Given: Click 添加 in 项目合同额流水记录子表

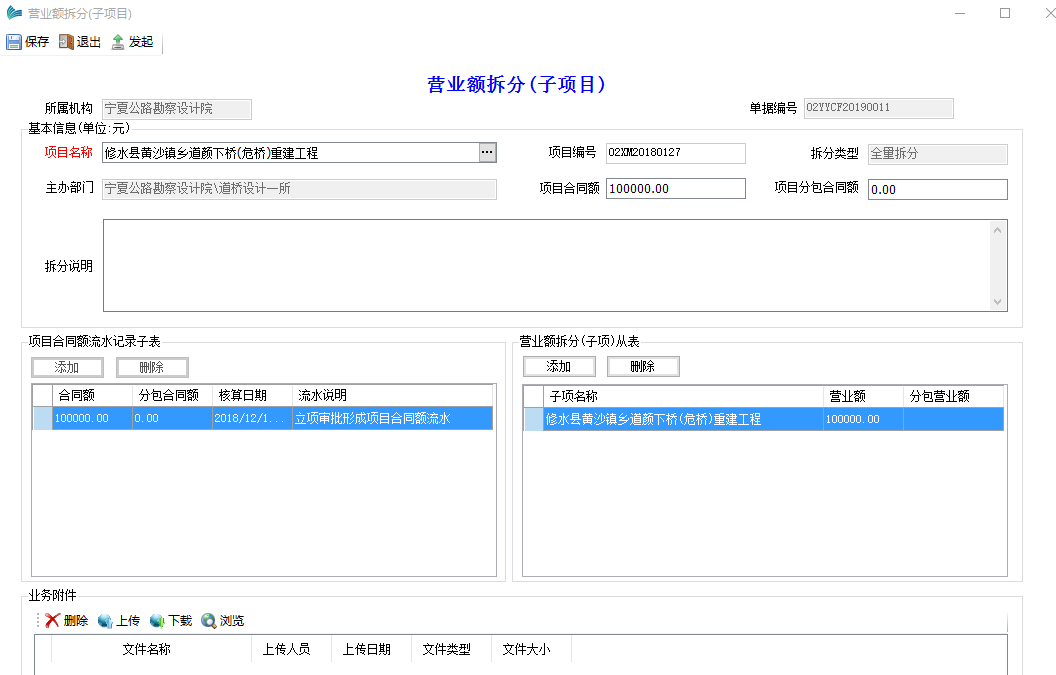Looking at the screenshot, I should click(x=67, y=367).
